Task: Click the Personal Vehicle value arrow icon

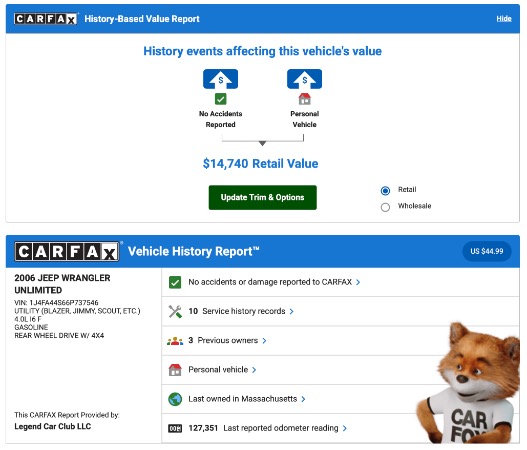Action: (x=305, y=79)
